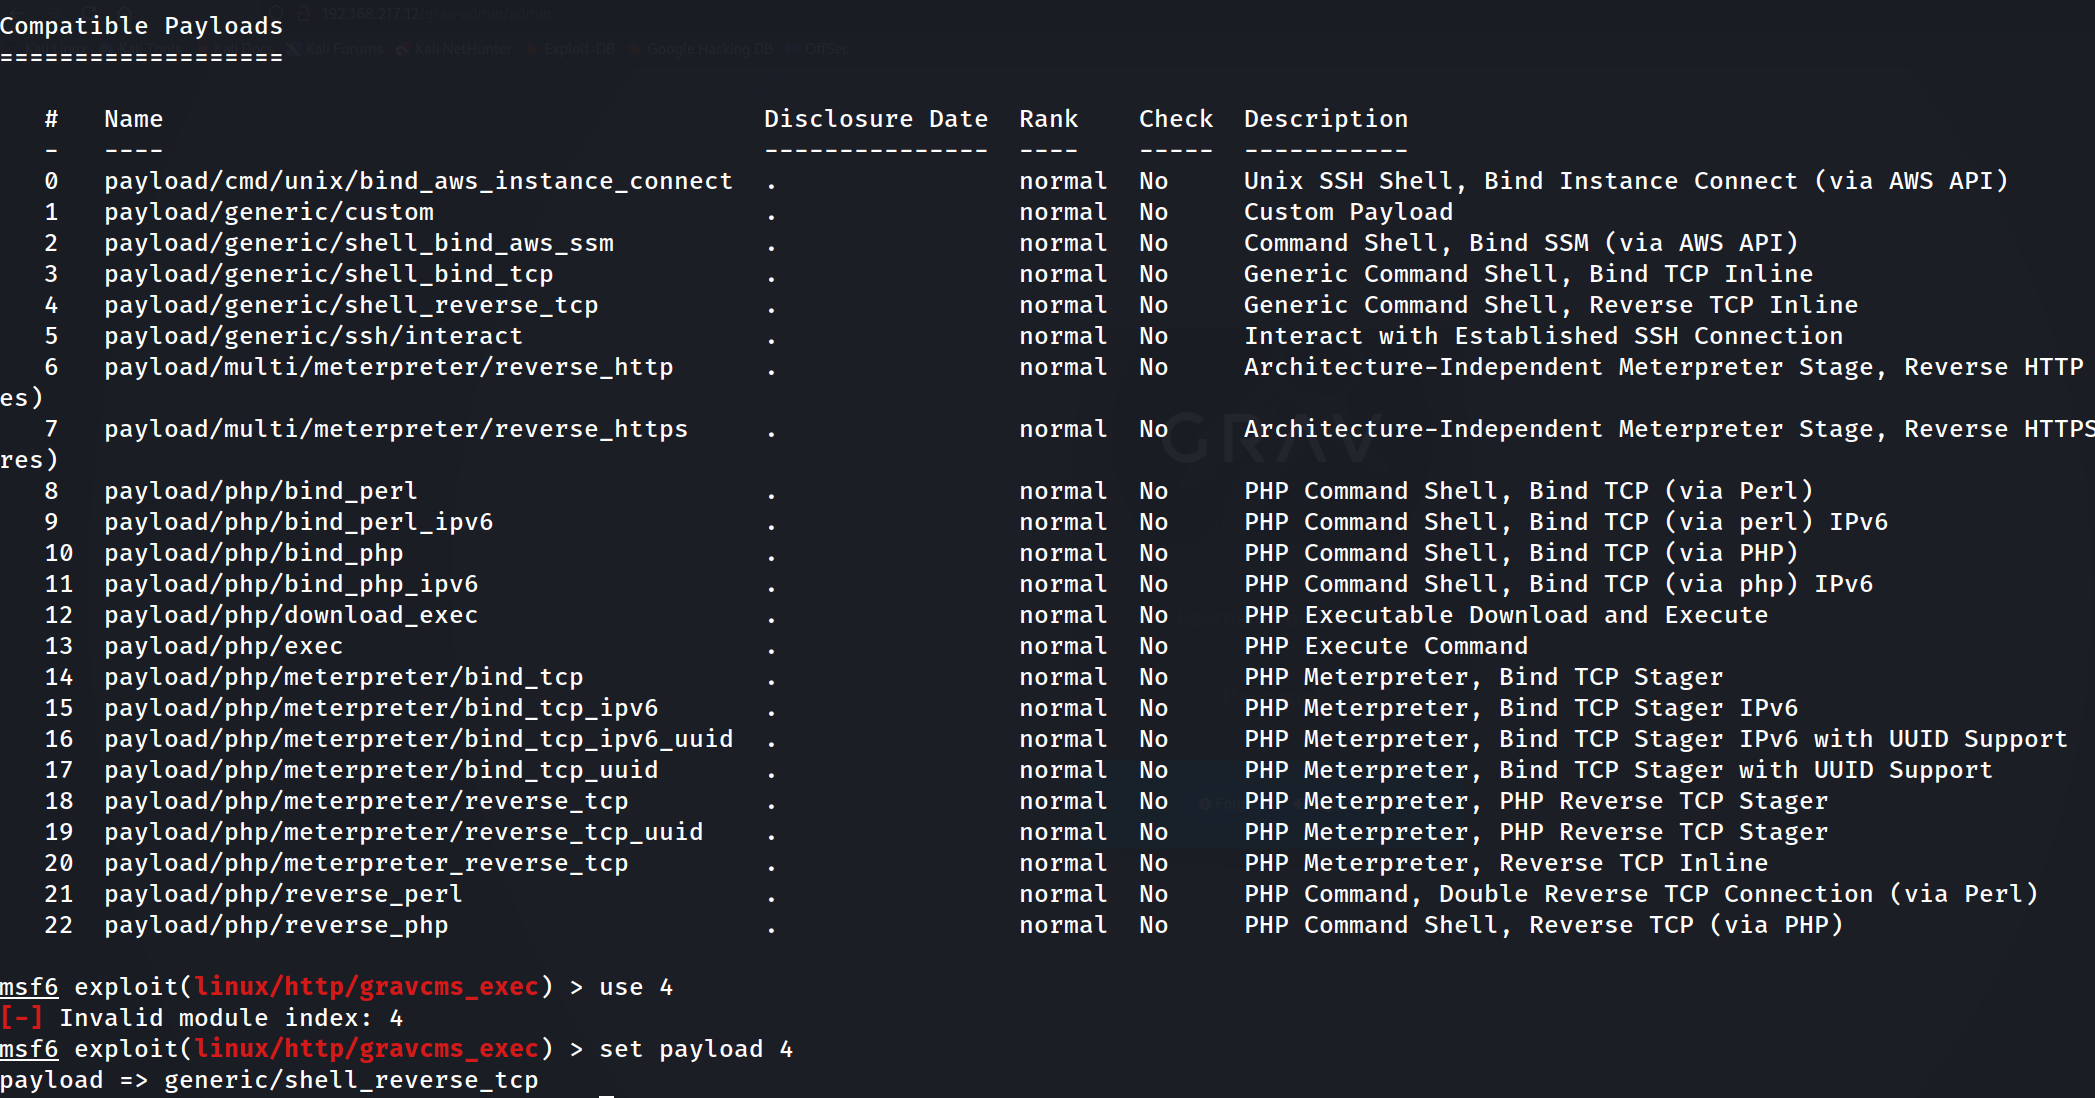The width and height of the screenshot is (2095, 1098).
Task: Open the faint Exploit-DB bookmark
Action: coord(579,49)
